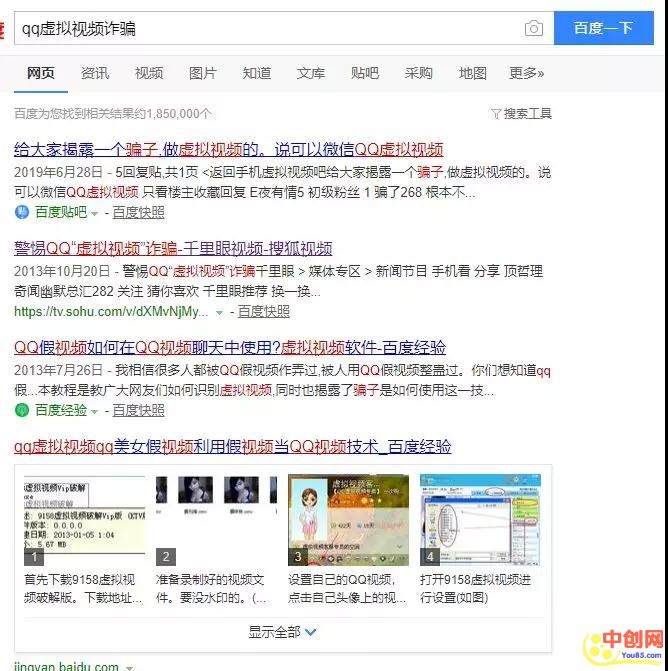
Task: Click the 搜索工具 filter icon
Action: coord(496,114)
